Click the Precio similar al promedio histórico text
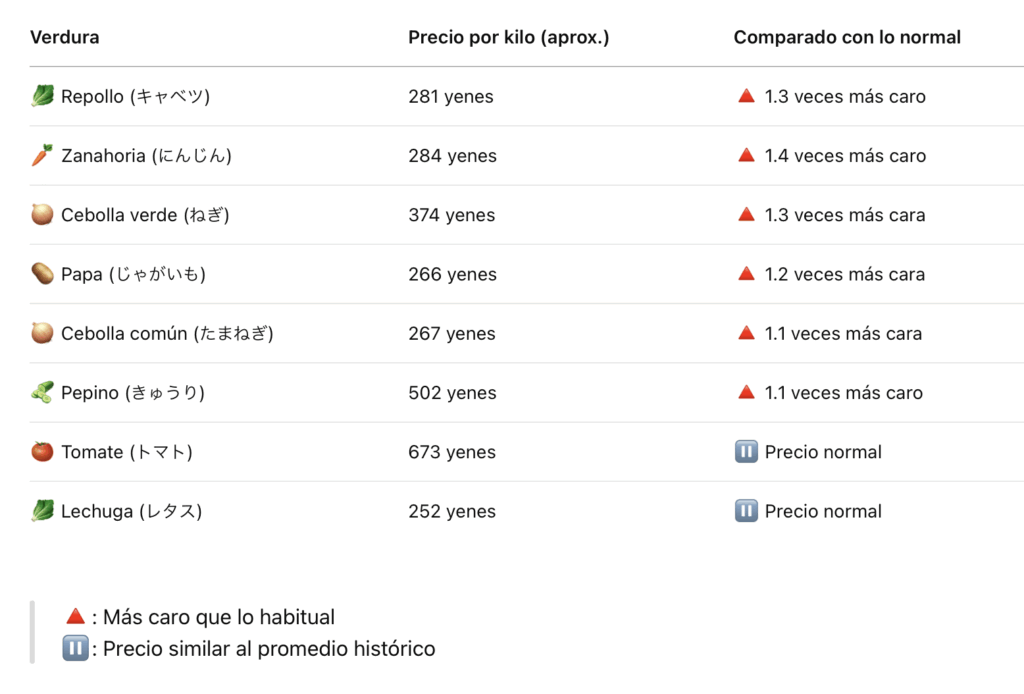The image size is (1024, 694). click(269, 648)
